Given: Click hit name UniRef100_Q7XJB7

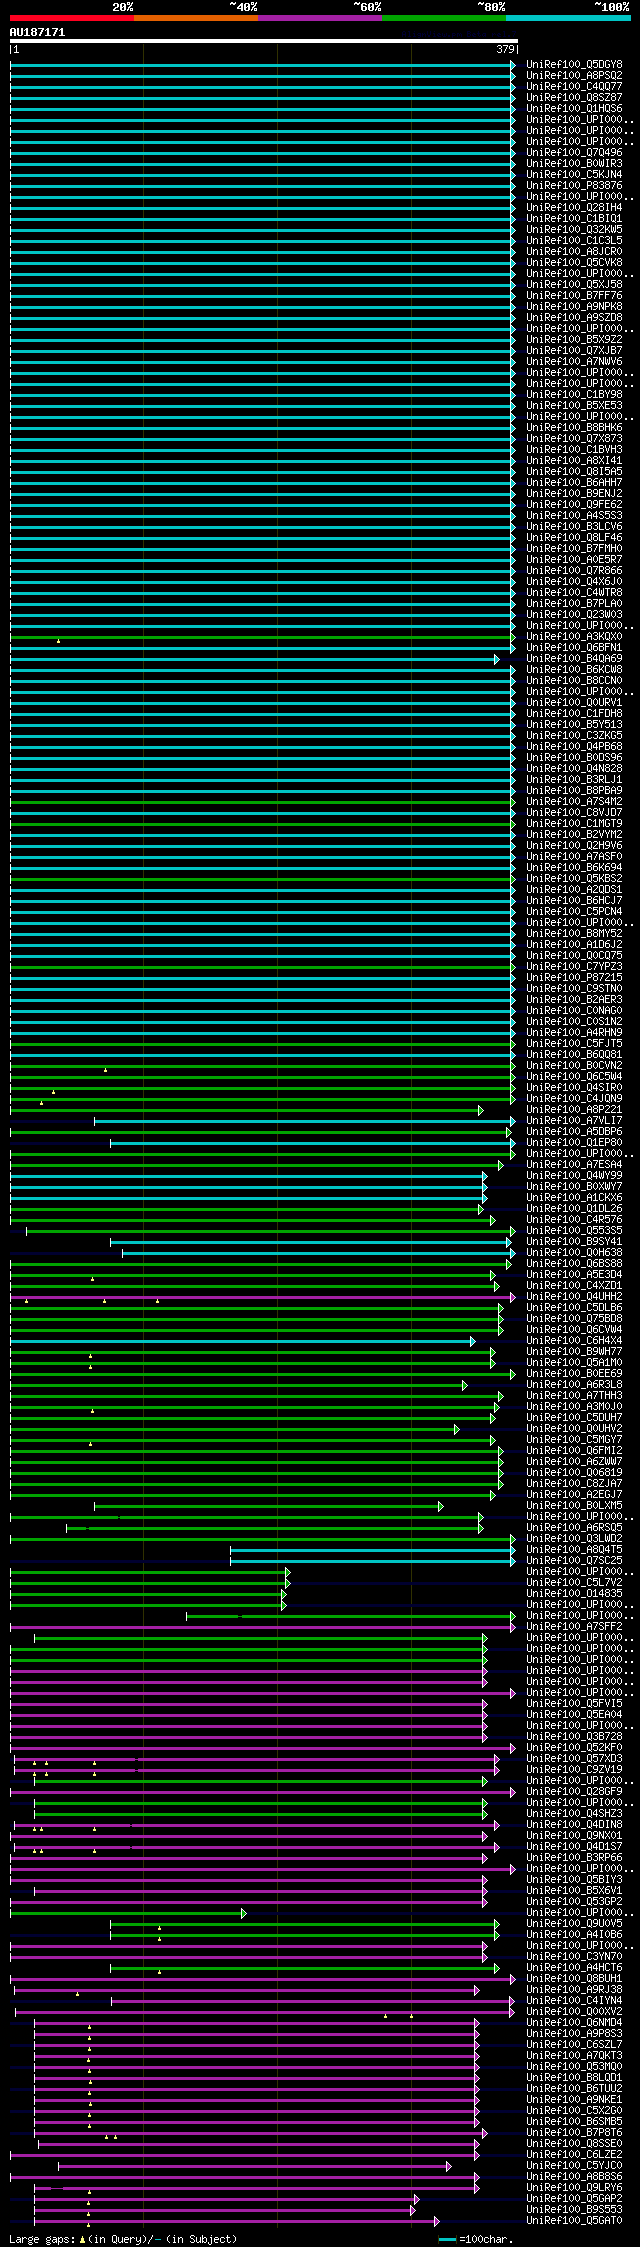Looking at the screenshot, I should 574,351.
